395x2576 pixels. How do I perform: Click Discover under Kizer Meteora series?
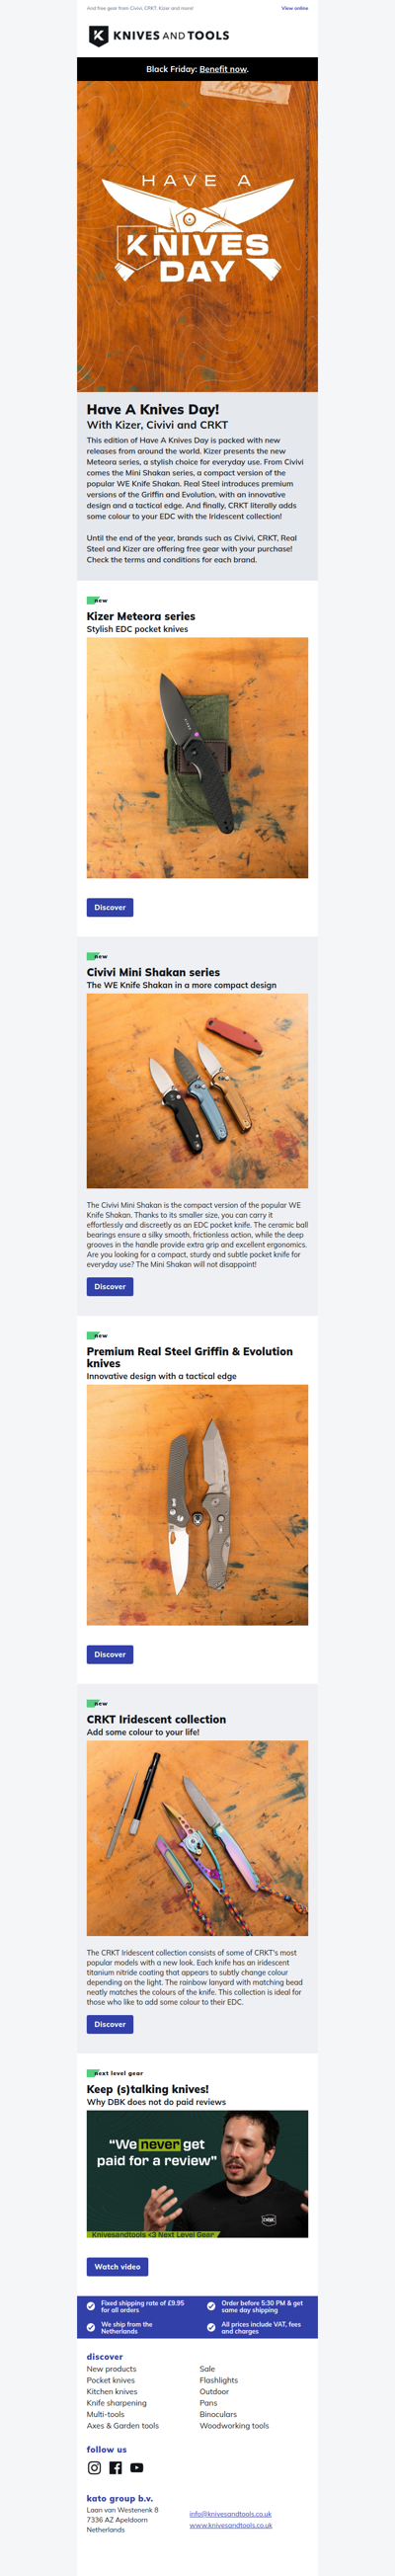coord(110,907)
